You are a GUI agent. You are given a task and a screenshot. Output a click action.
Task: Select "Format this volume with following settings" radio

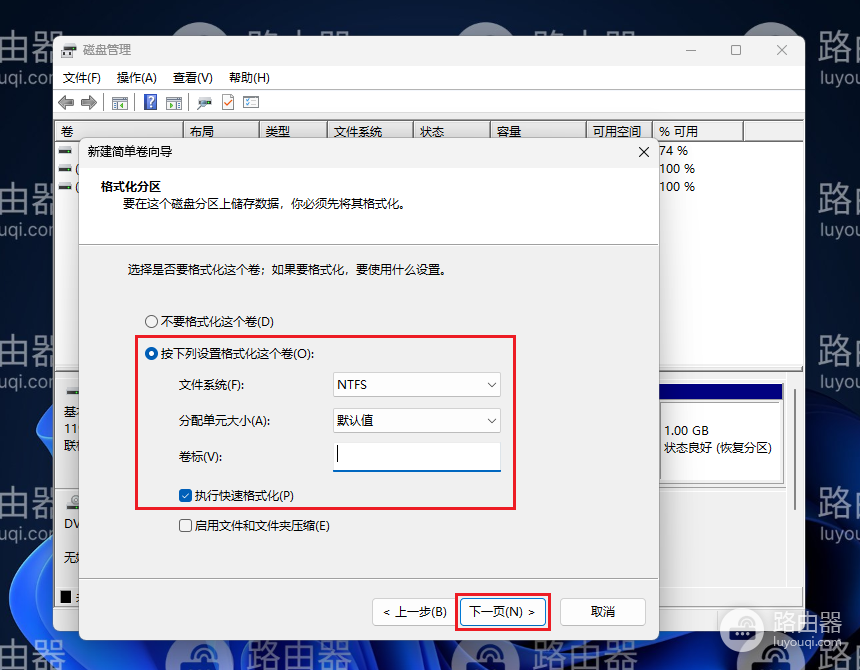click(x=151, y=354)
